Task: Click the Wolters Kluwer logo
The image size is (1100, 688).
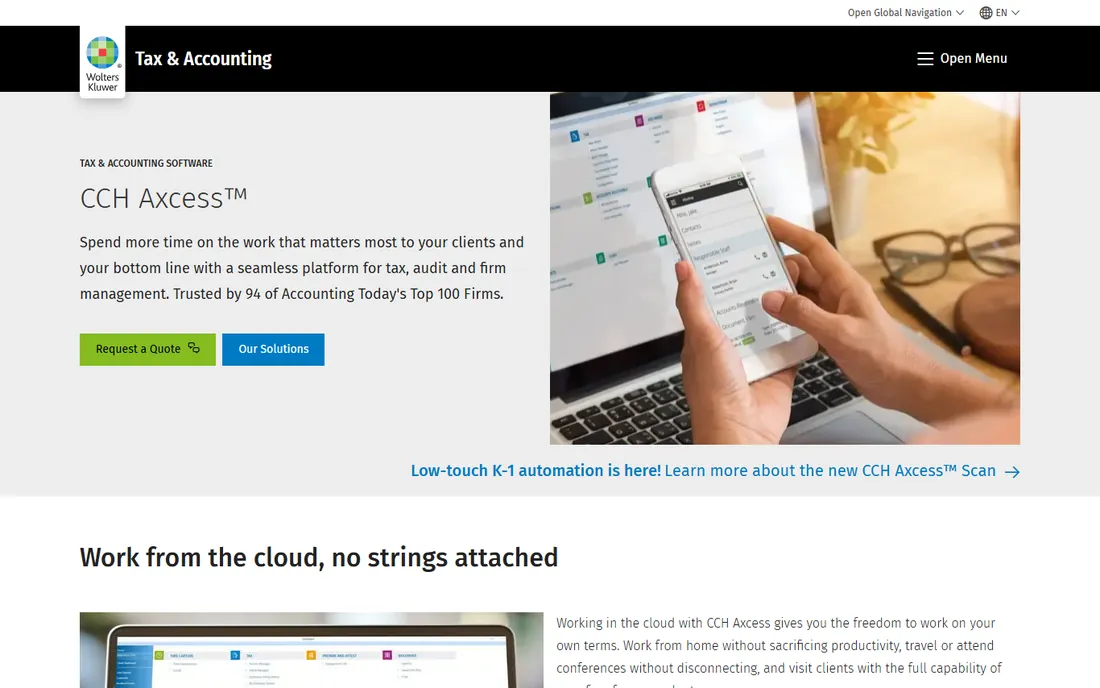Action: click(x=102, y=62)
